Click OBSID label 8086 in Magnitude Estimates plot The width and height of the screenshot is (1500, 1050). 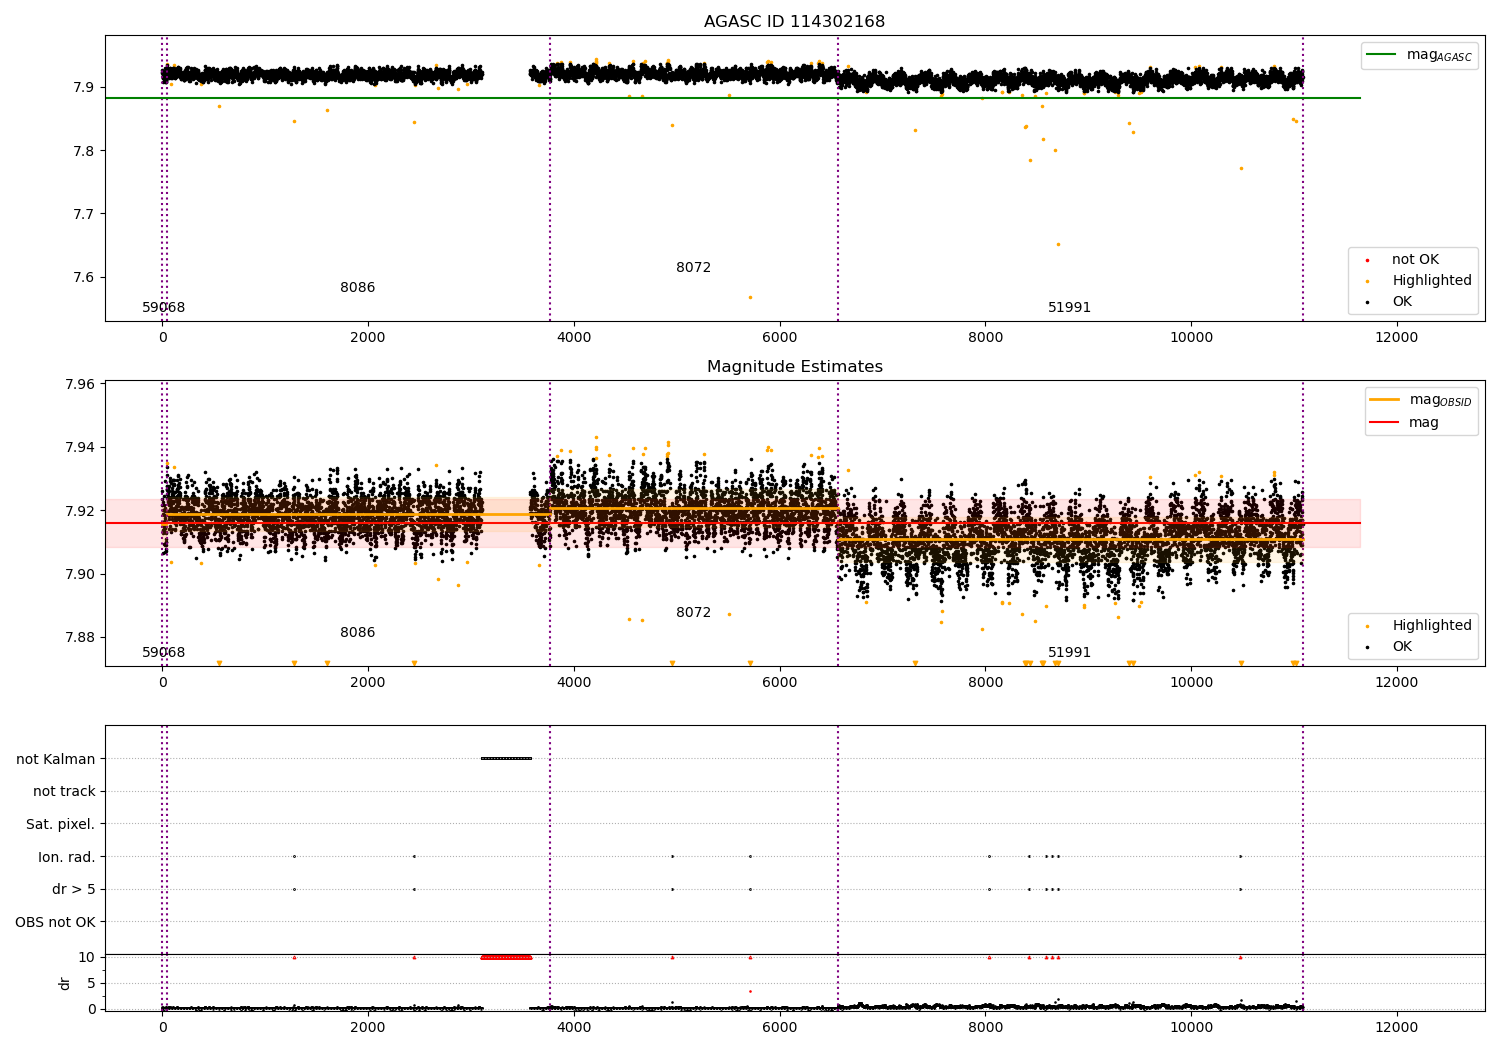point(358,633)
